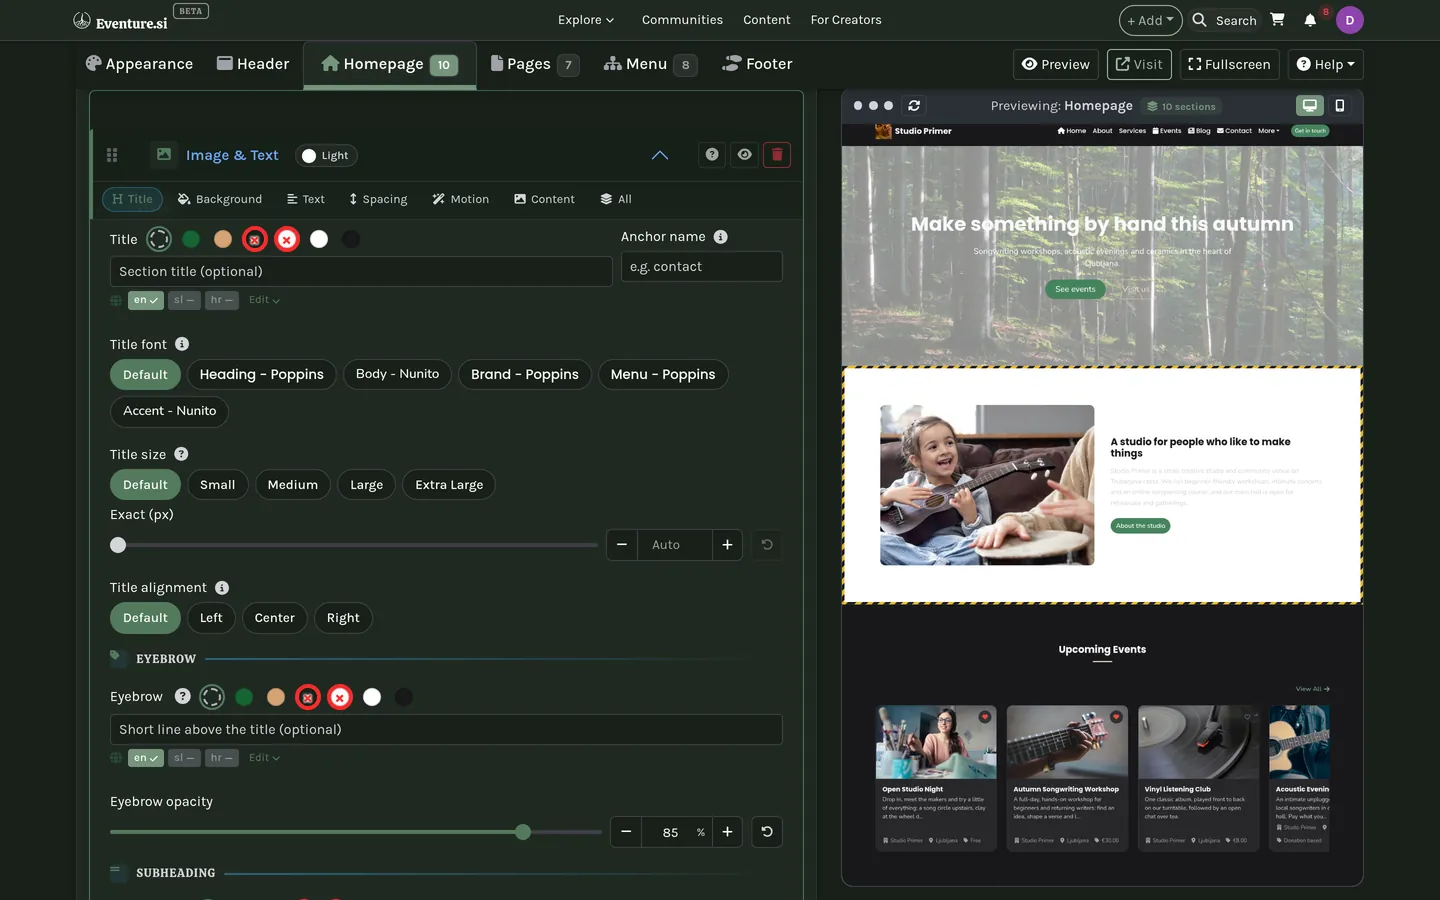Open the Appearance tab
The height and width of the screenshot is (900, 1440).
[x=139, y=64]
